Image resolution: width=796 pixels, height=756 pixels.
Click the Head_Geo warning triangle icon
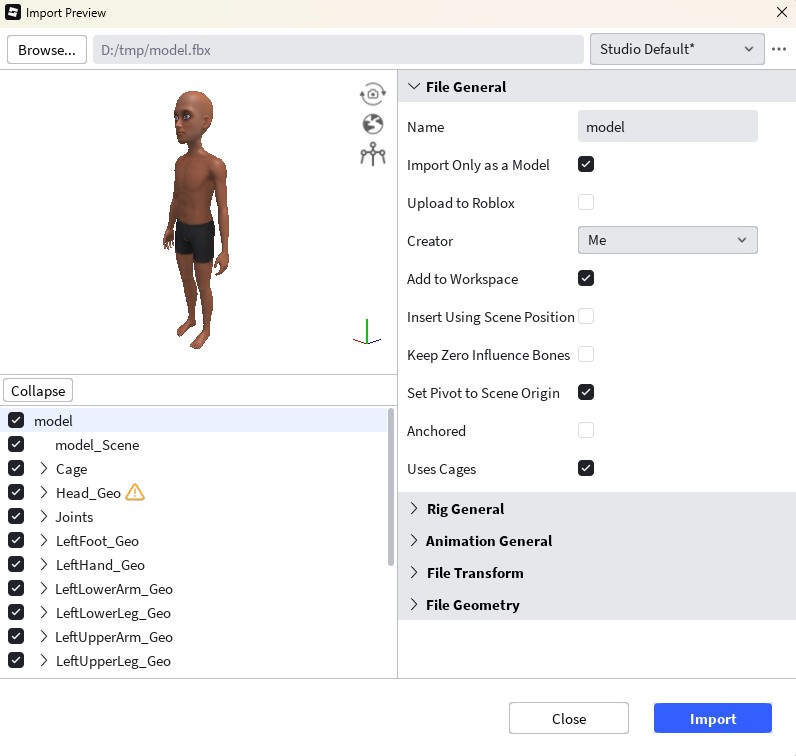pos(135,492)
